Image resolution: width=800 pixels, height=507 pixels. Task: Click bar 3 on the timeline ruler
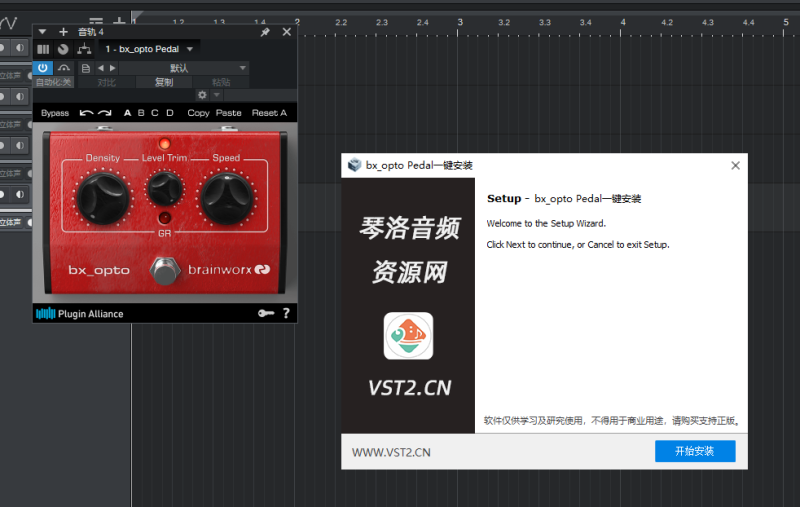[x=460, y=22]
